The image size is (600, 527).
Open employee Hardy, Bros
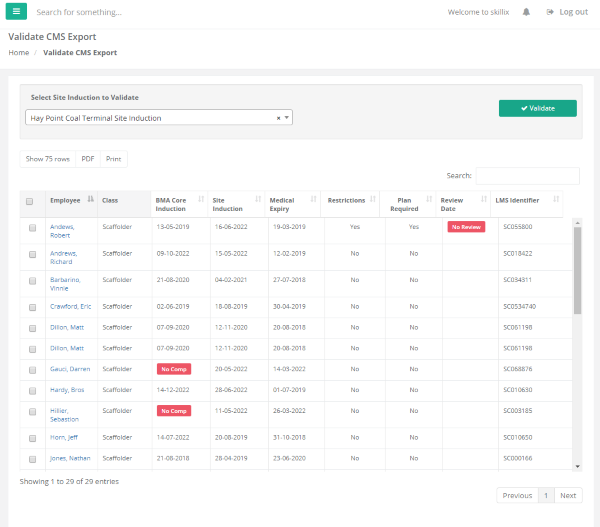click(67, 390)
